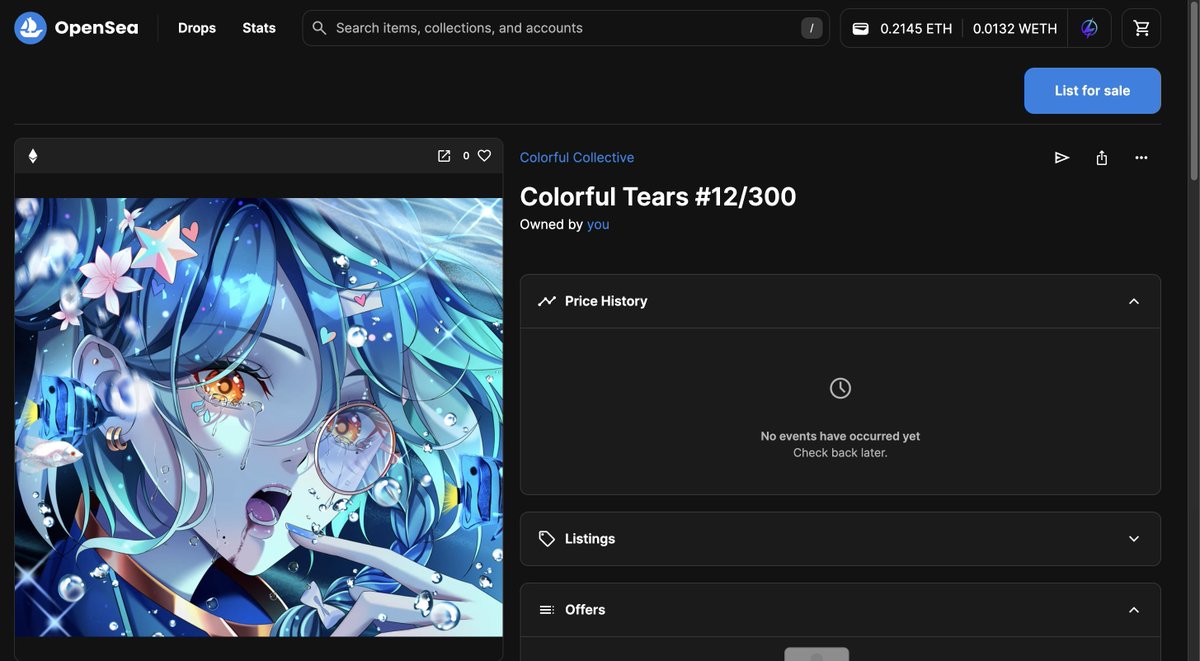Click the search items input field
The width and height of the screenshot is (1200, 661).
(565, 28)
